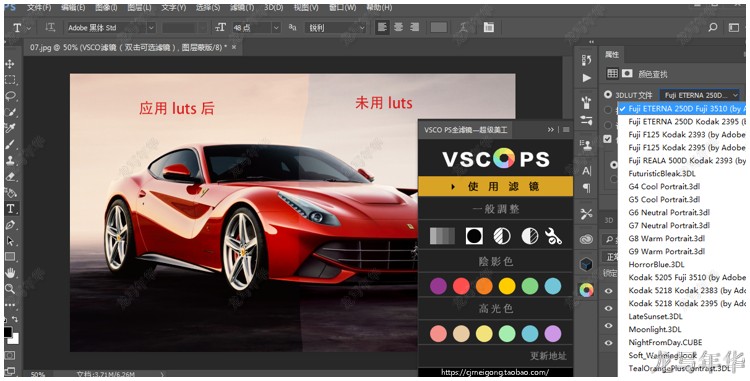This screenshot has height=381, width=750.
Task: Select the 3DLUT file radio button
Action: (608, 95)
